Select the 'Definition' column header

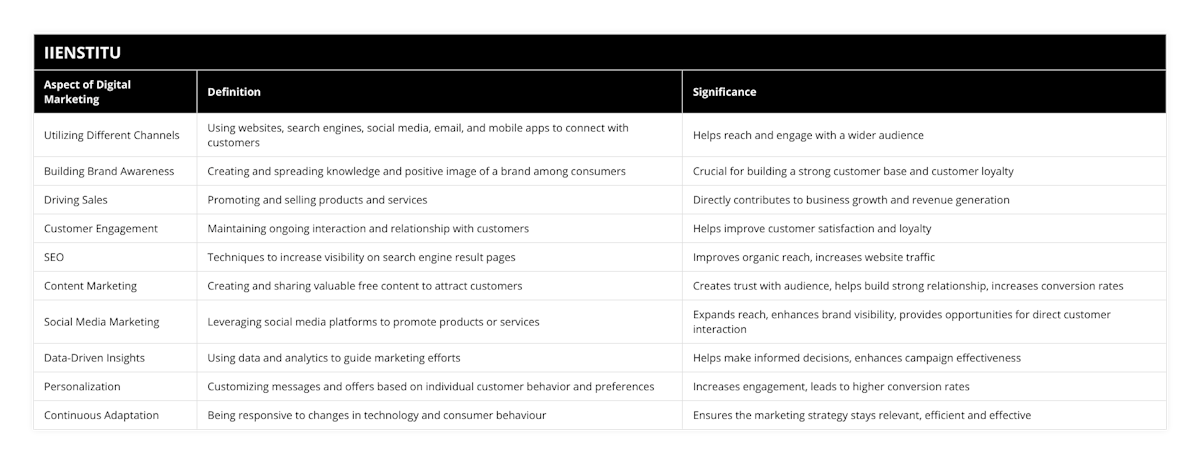tap(234, 92)
